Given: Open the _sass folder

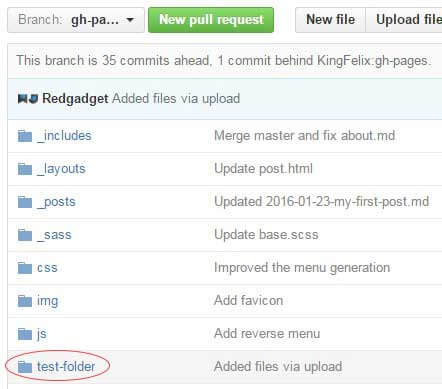Looking at the screenshot, I should (54, 235).
